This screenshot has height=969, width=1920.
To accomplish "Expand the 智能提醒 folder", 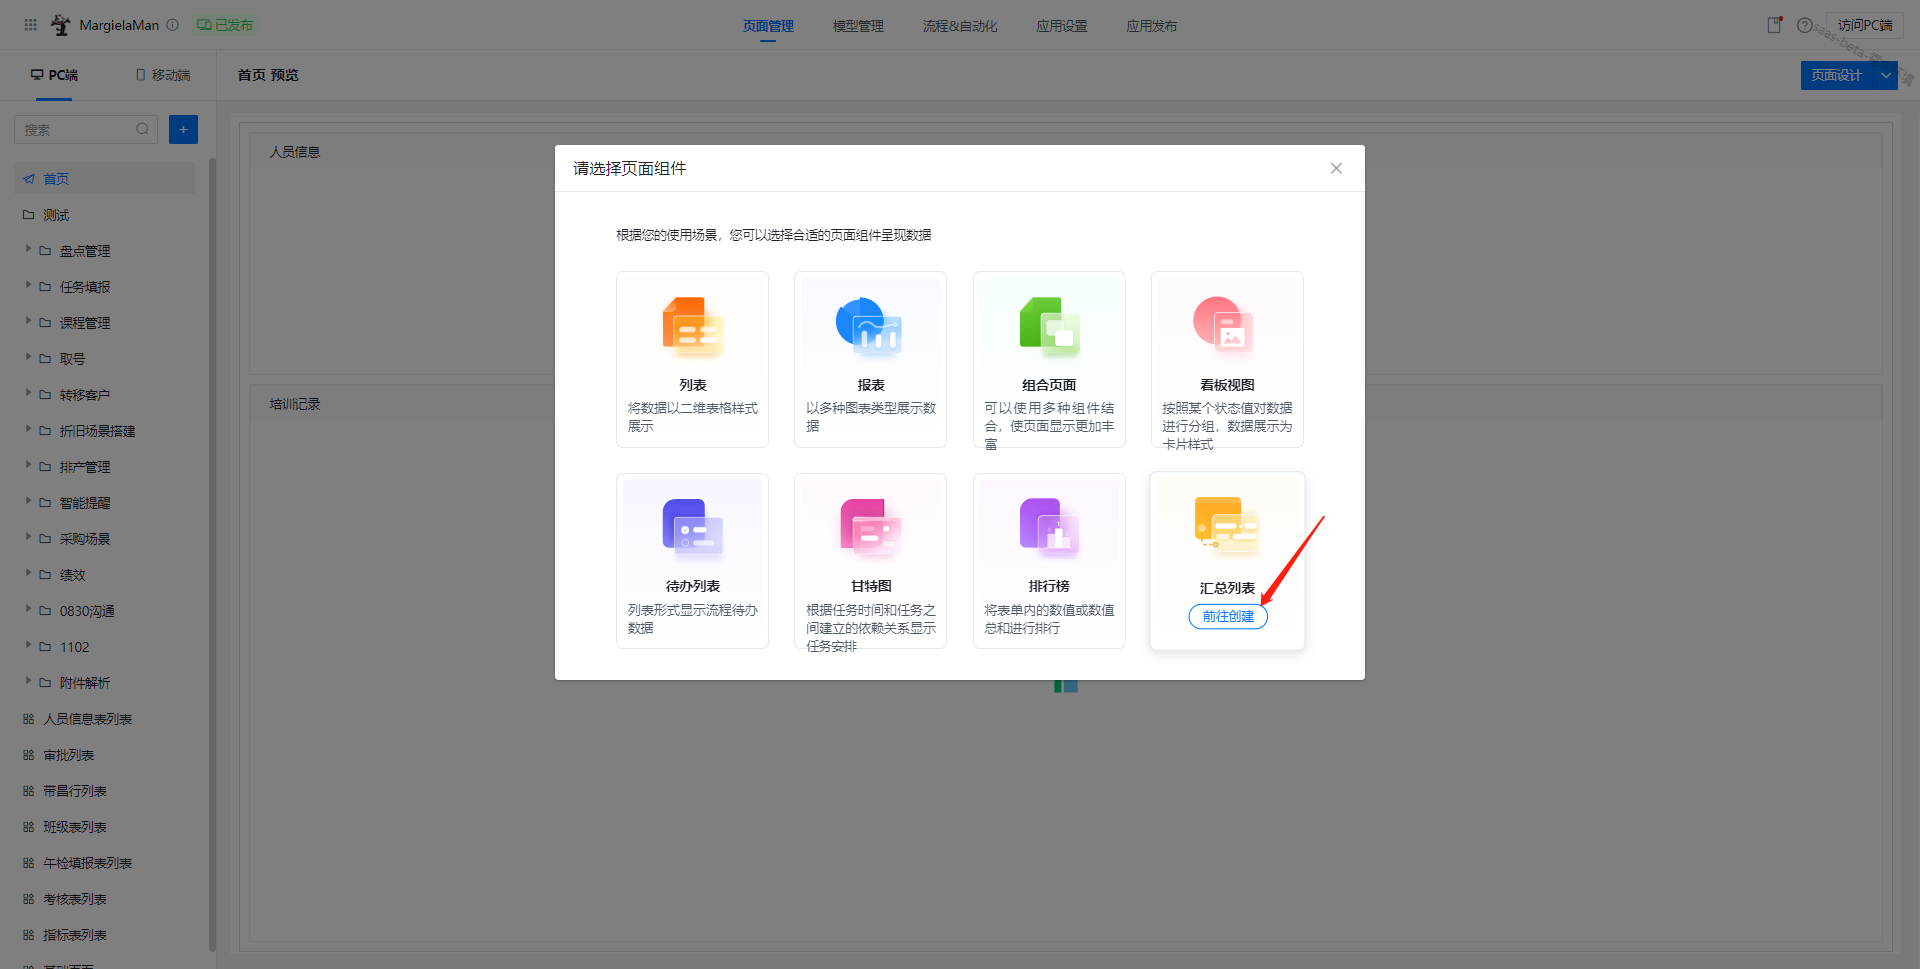I will [x=29, y=502].
